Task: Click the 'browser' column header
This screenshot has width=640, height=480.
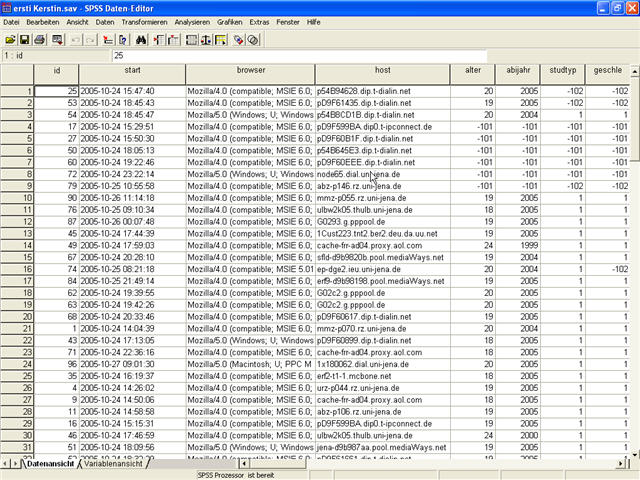Action: (250, 71)
